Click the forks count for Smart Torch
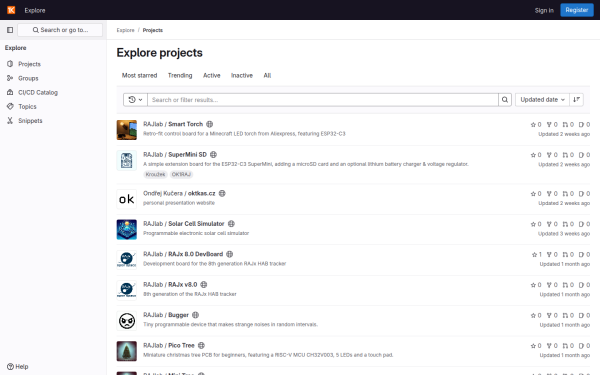The image size is (600, 375). (552, 124)
